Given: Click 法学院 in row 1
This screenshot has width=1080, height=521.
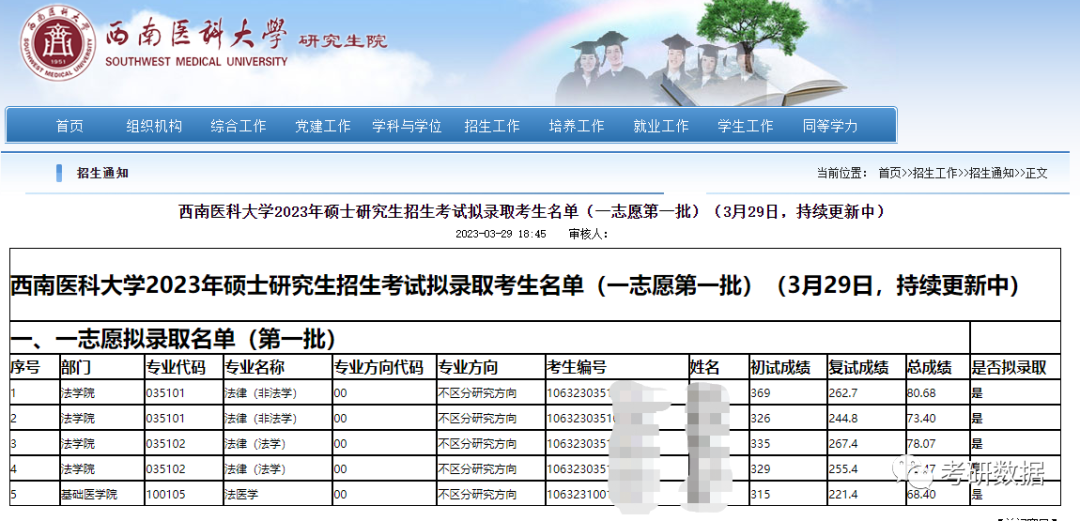Looking at the screenshot, I should [x=78, y=394].
